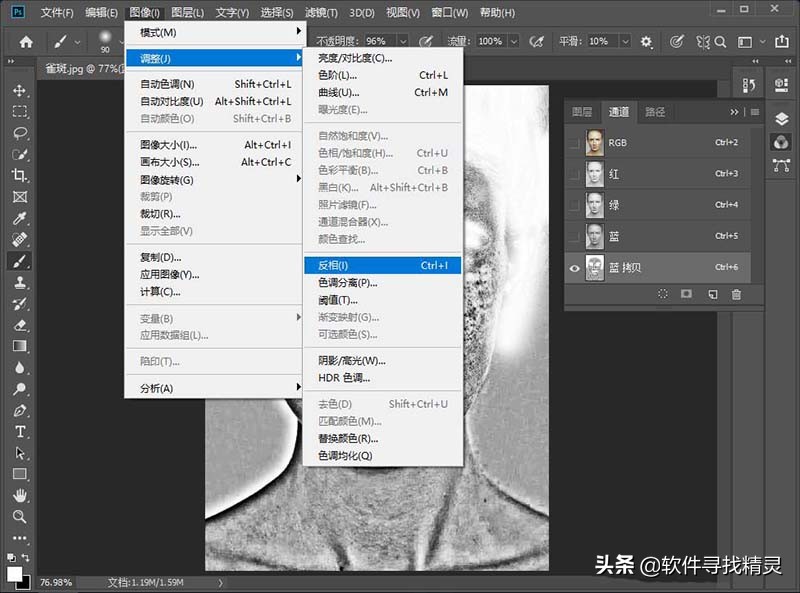Open the flow percentage dropdown
Screen dimensions: 800x593
click(x=512, y=41)
